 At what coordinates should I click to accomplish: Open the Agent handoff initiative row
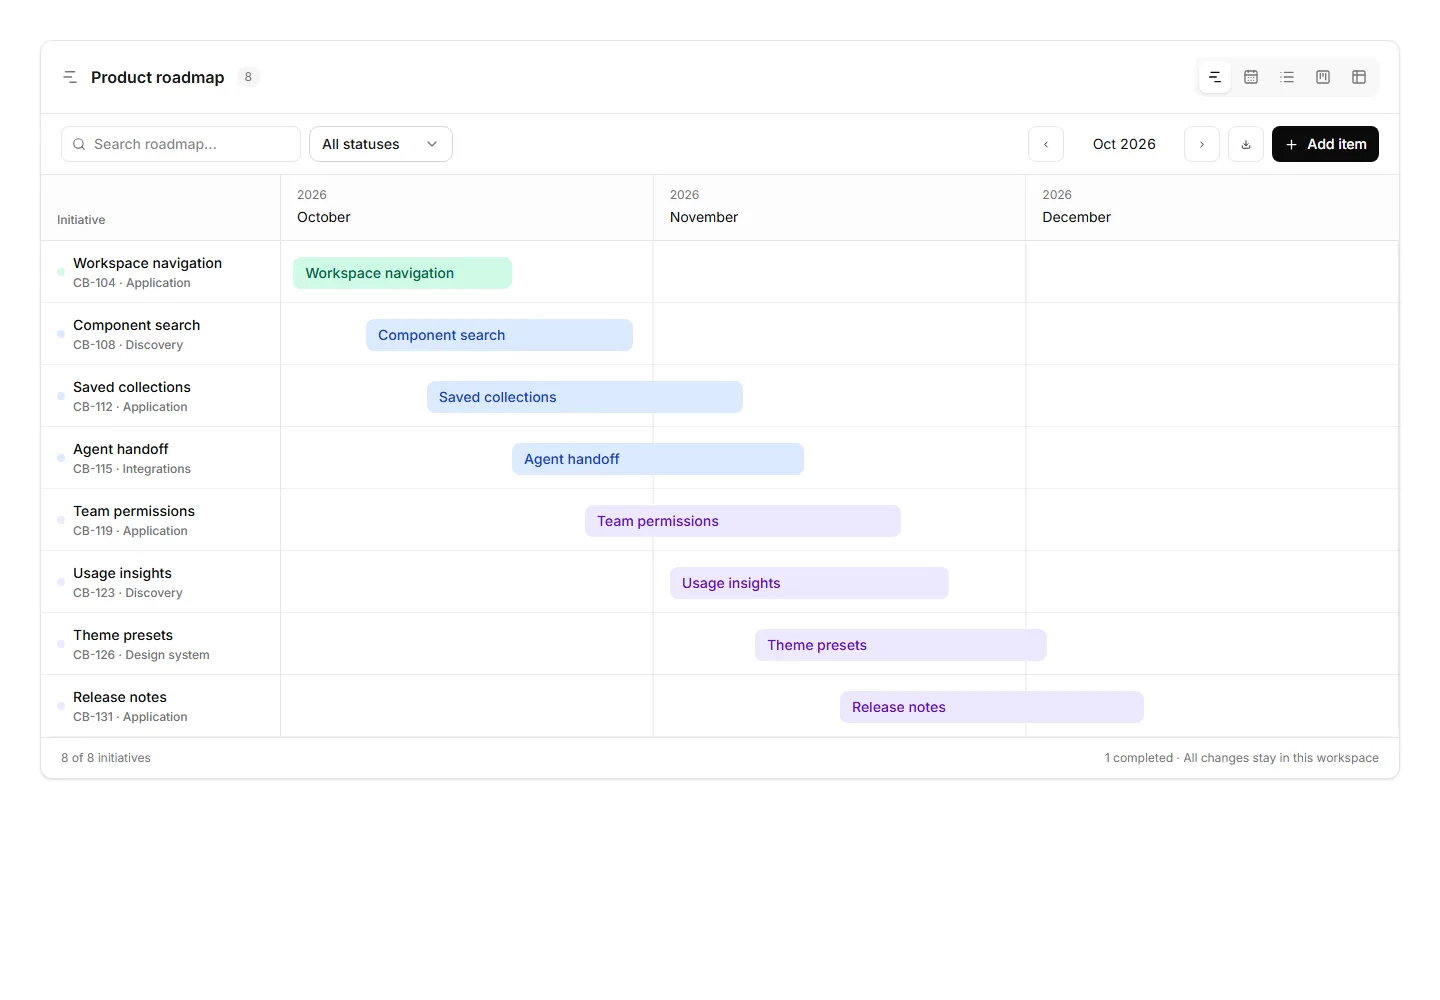(160, 458)
